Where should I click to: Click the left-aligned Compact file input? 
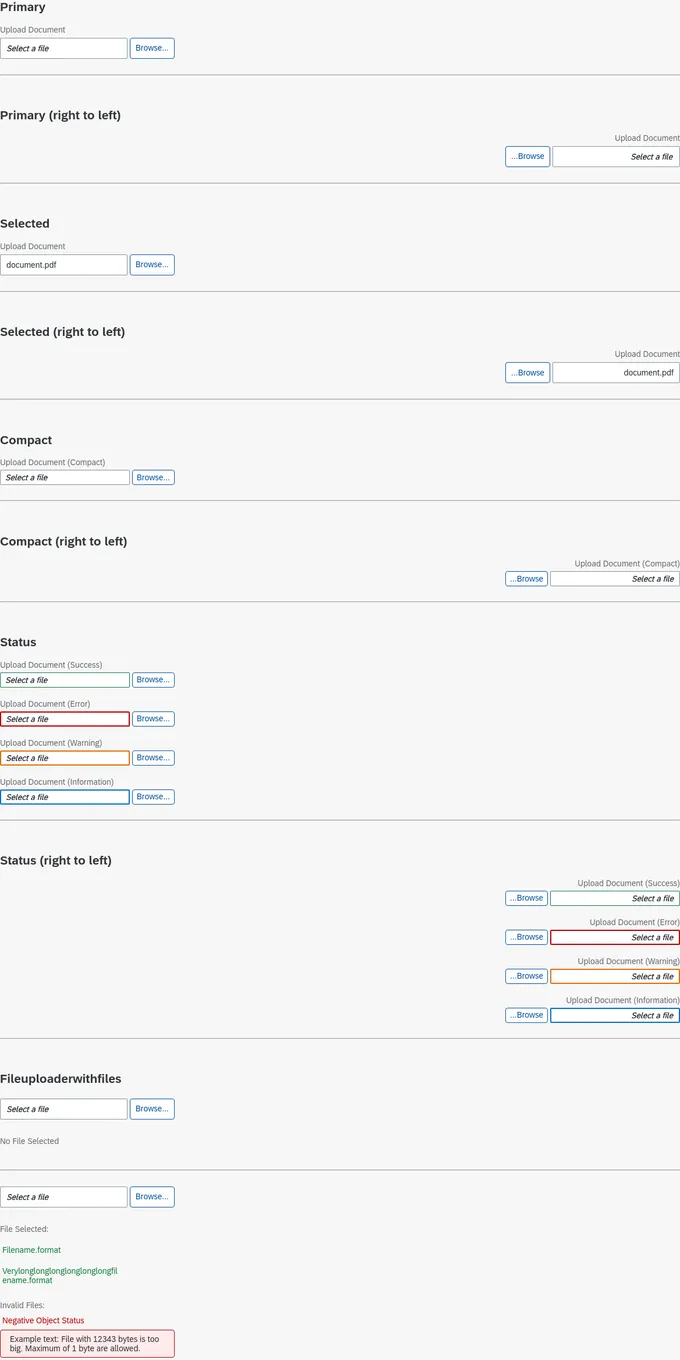point(65,478)
